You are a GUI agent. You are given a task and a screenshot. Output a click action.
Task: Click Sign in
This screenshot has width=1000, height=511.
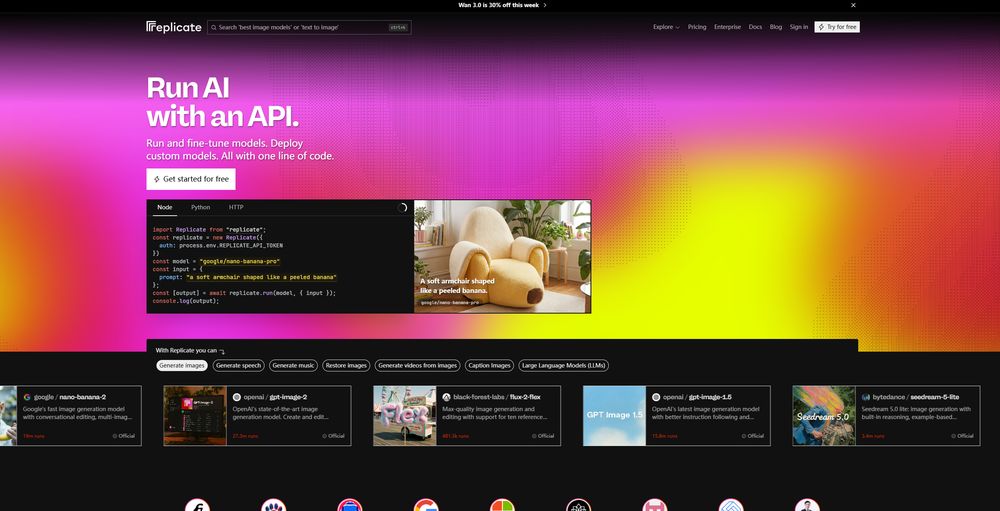click(x=798, y=27)
